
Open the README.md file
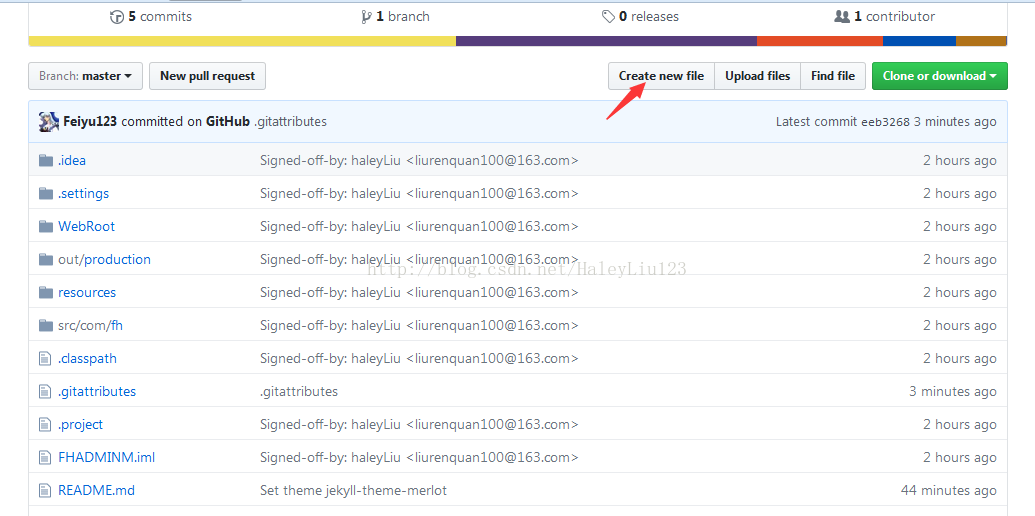coord(96,490)
